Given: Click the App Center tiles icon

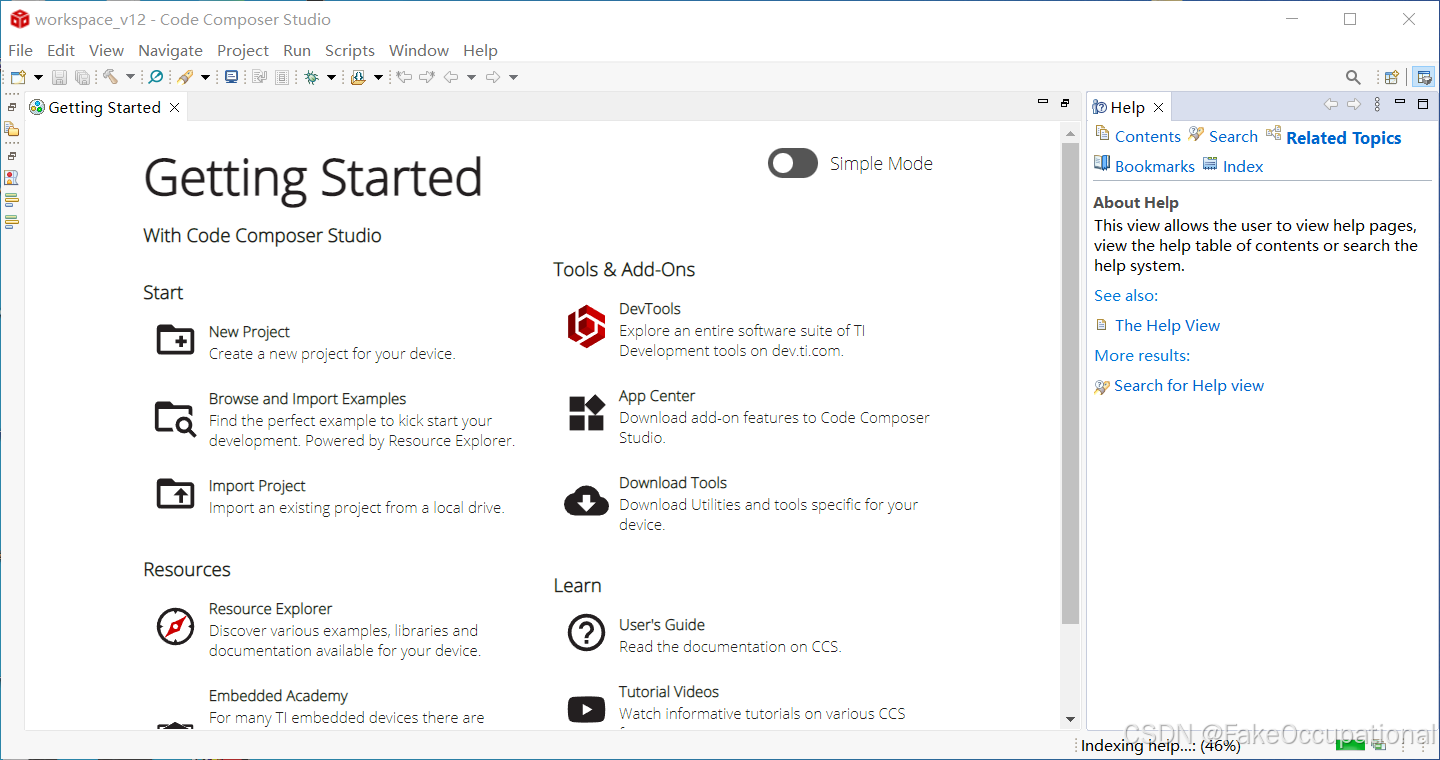Looking at the screenshot, I should point(586,413).
